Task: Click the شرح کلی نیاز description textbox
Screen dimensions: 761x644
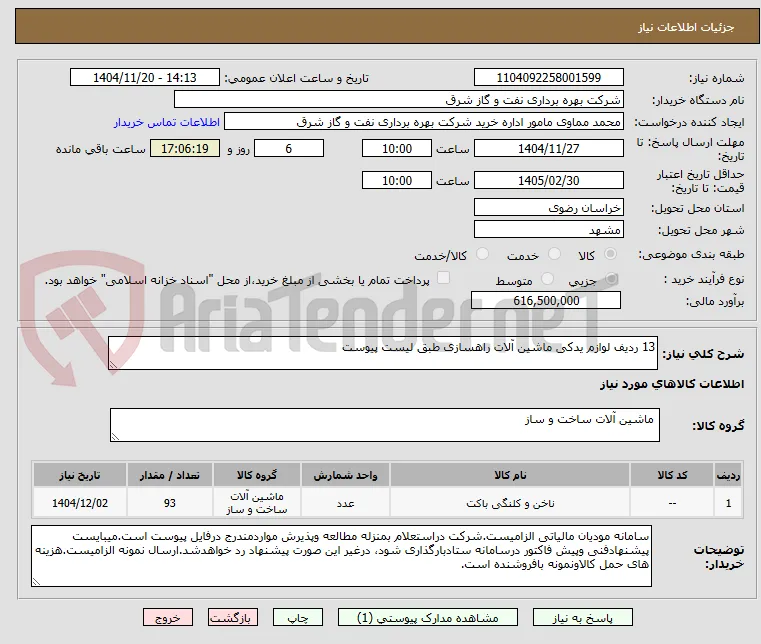Action: click(x=383, y=353)
